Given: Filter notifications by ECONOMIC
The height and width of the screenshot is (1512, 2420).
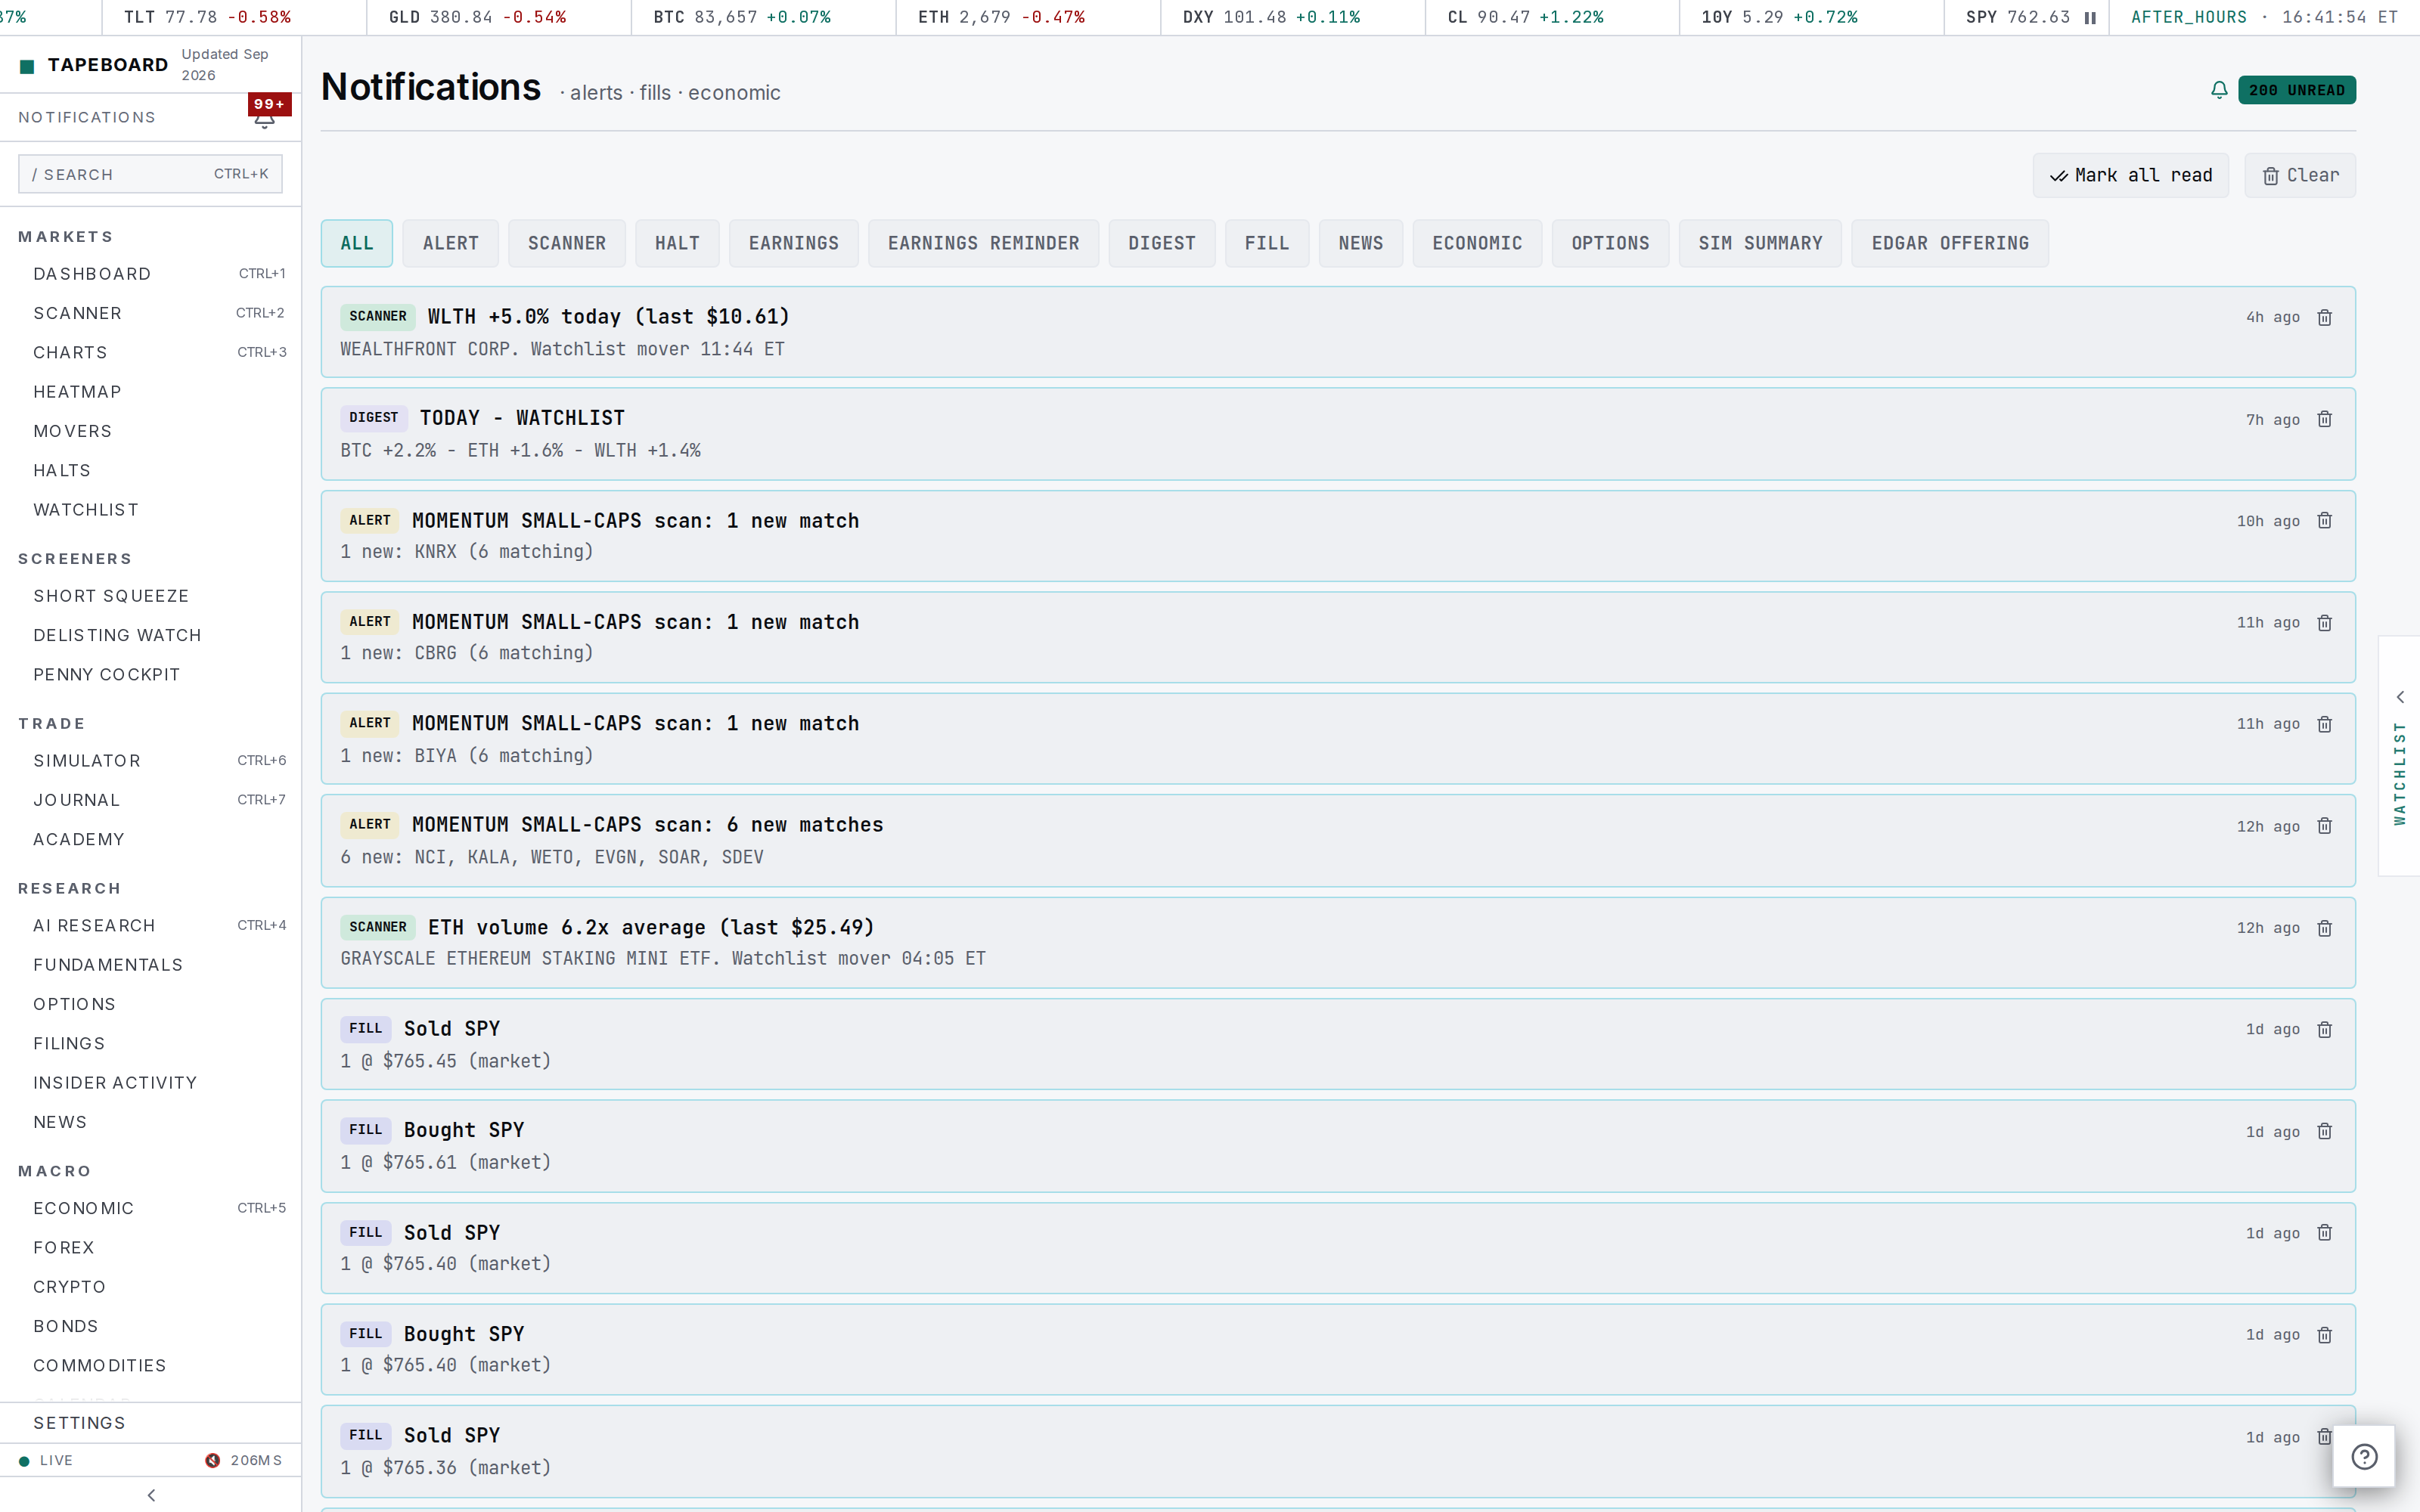Looking at the screenshot, I should click(1477, 243).
